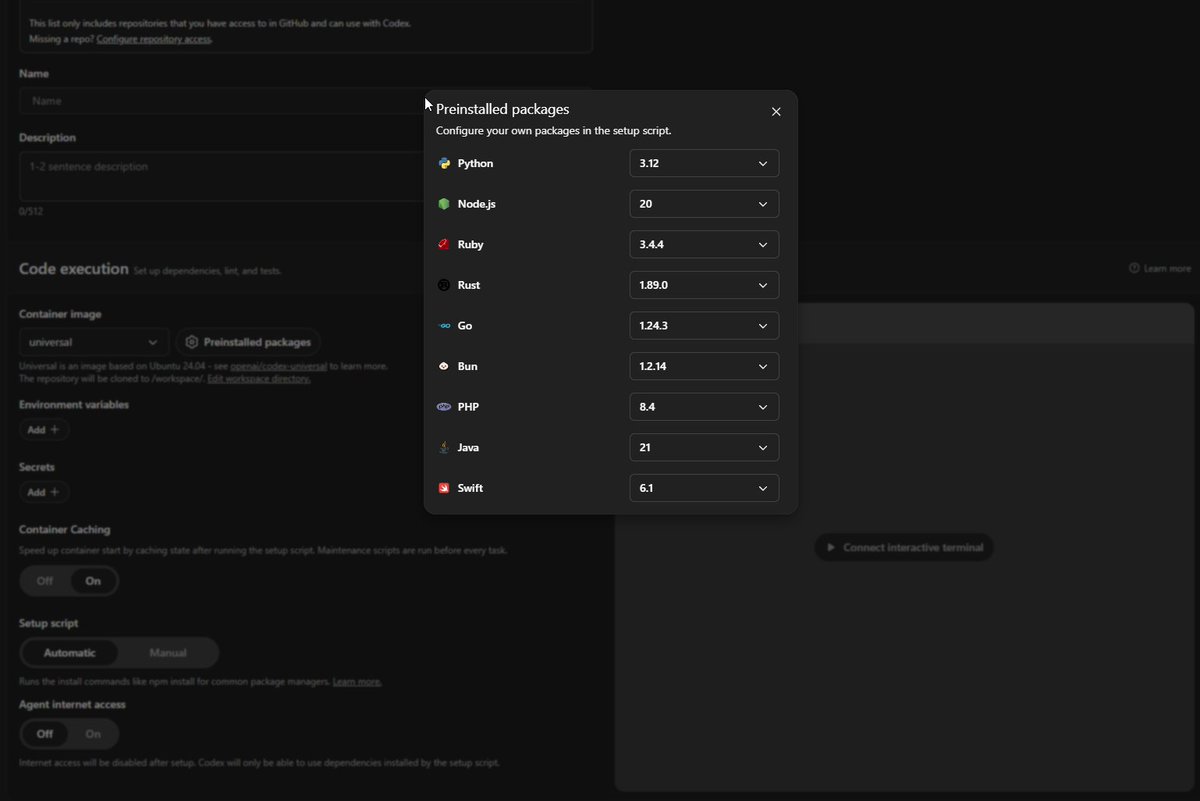Expand the Java 21 version dropdown
Image resolution: width=1200 pixels, height=801 pixels.
pos(704,448)
